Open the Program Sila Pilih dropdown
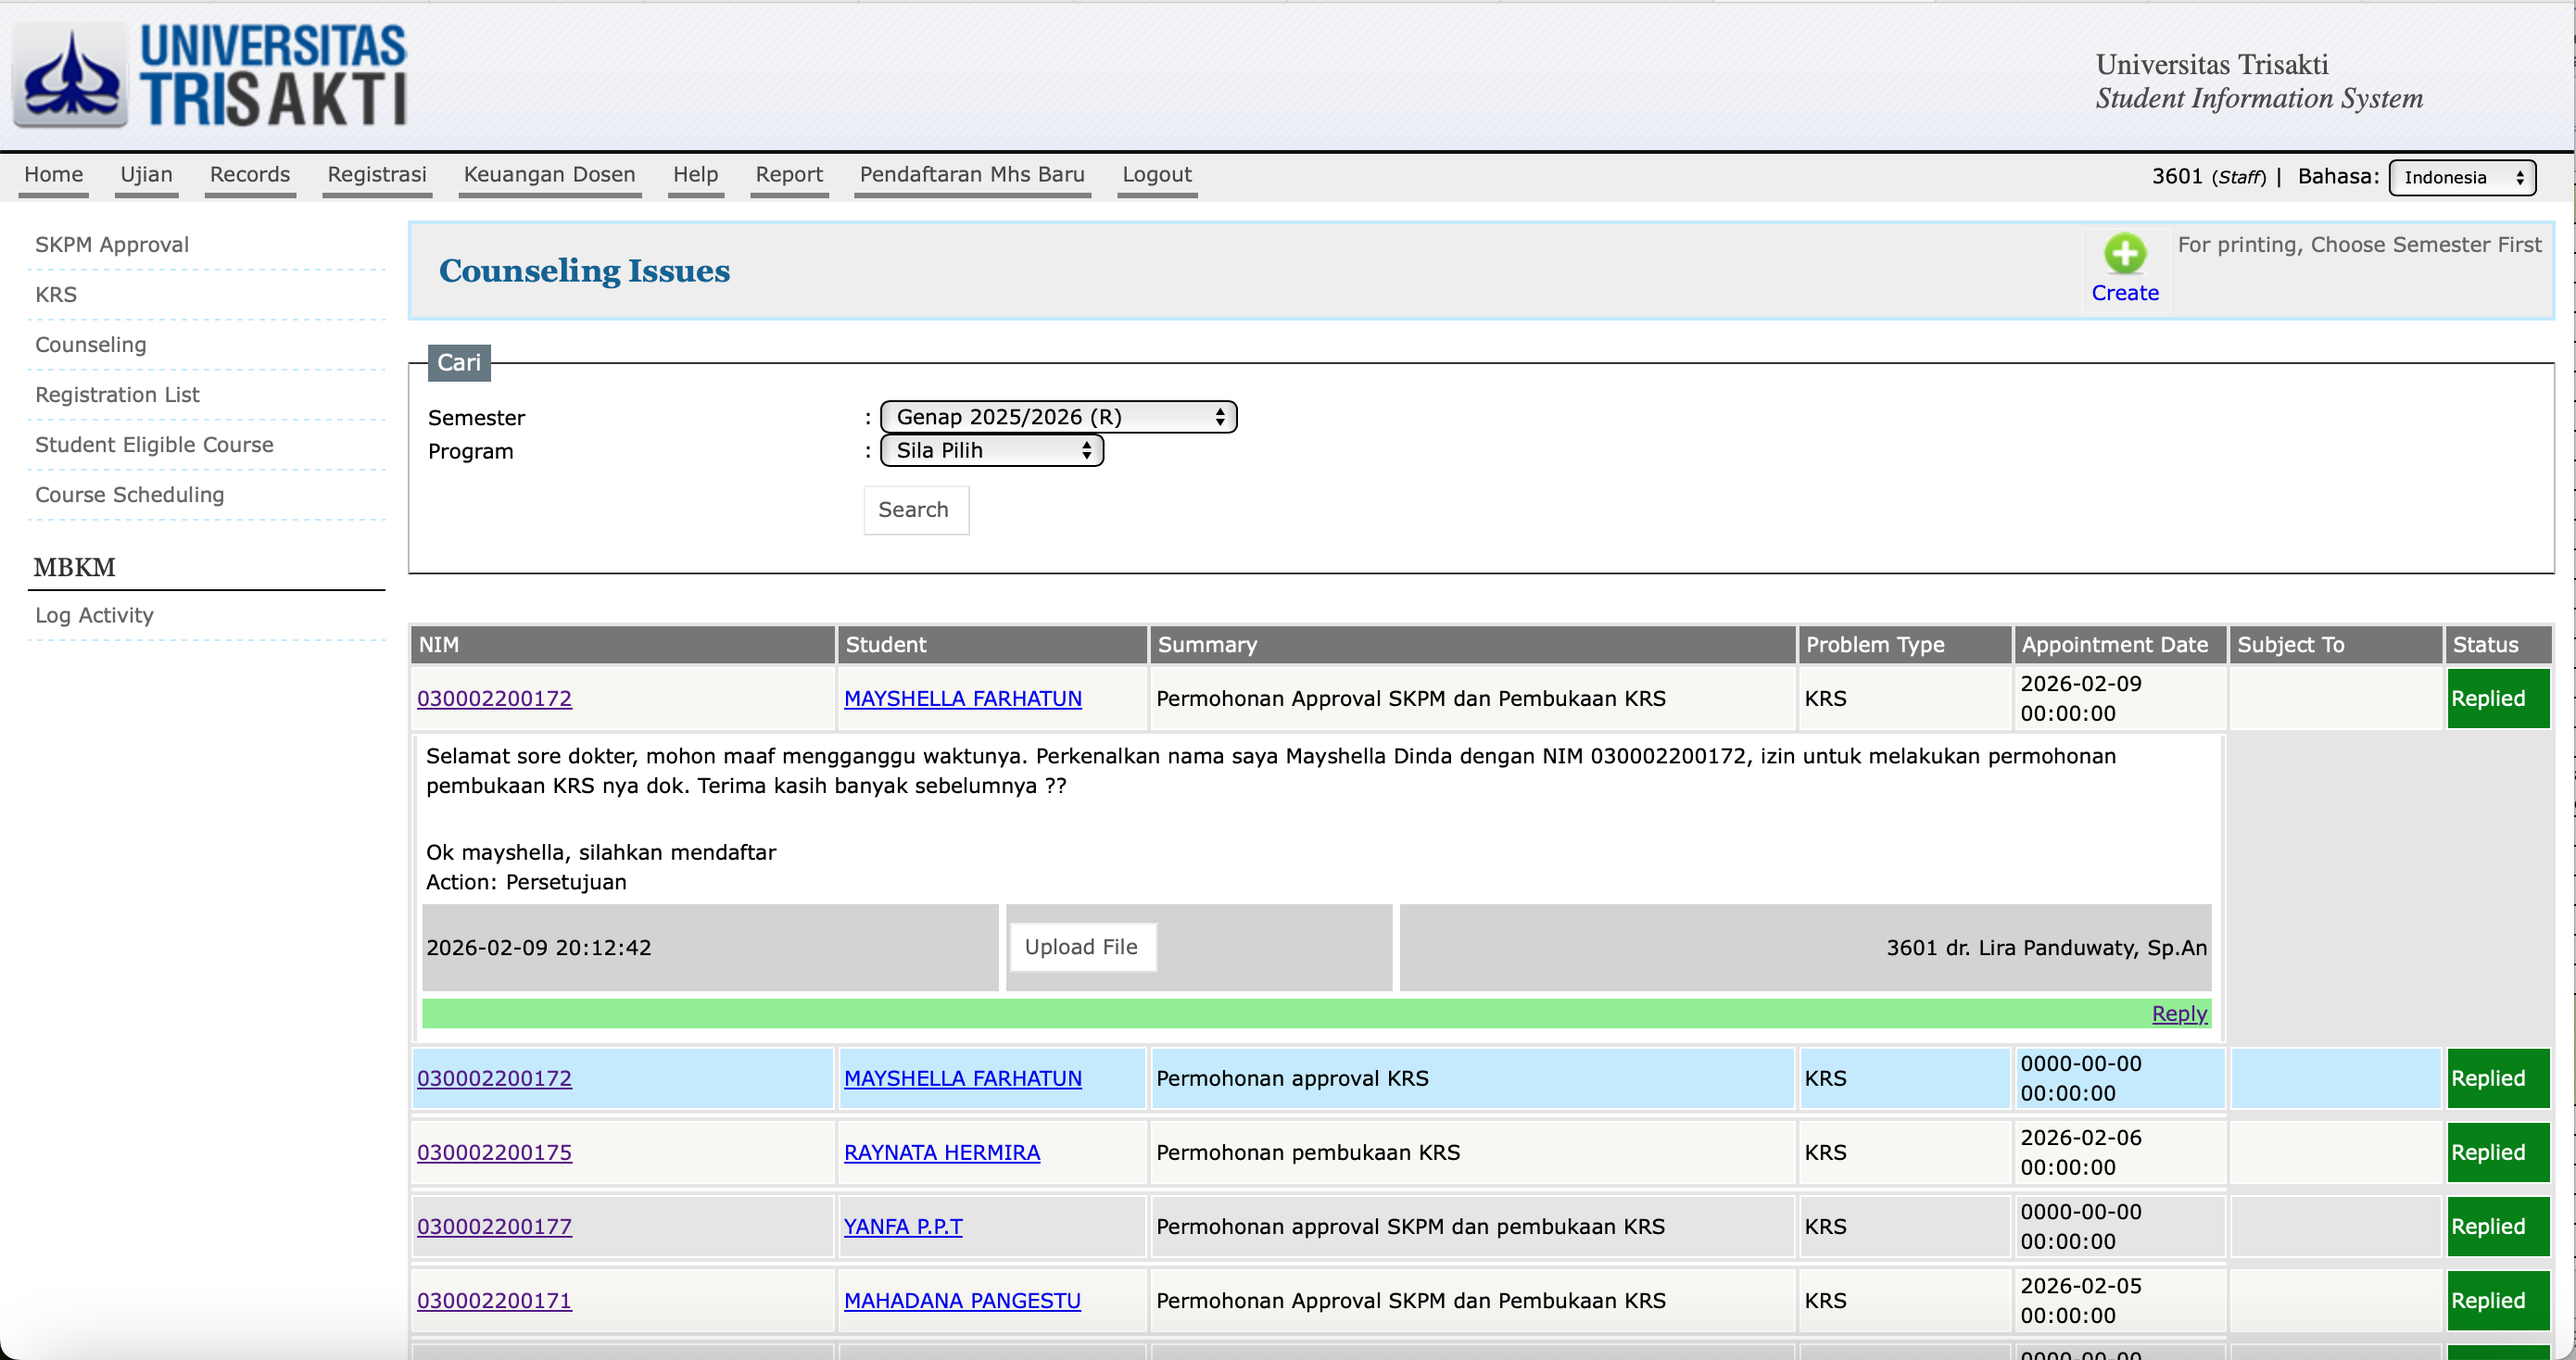The height and width of the screenshot is (1360, 2576). pos(991,451)
